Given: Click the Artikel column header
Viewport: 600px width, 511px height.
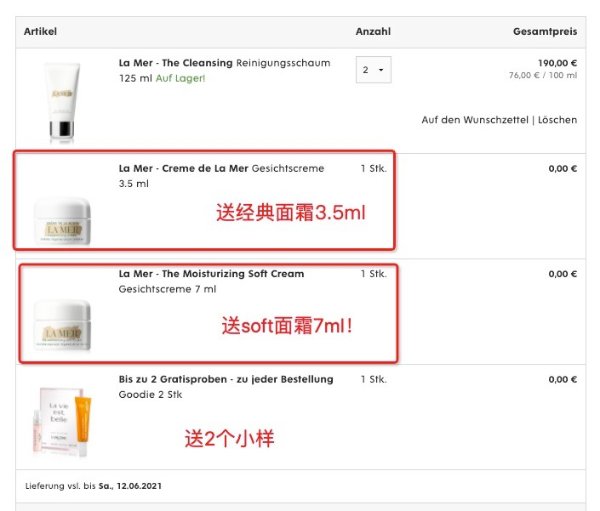Looking at the screenshot, I should tap(40, 31).
